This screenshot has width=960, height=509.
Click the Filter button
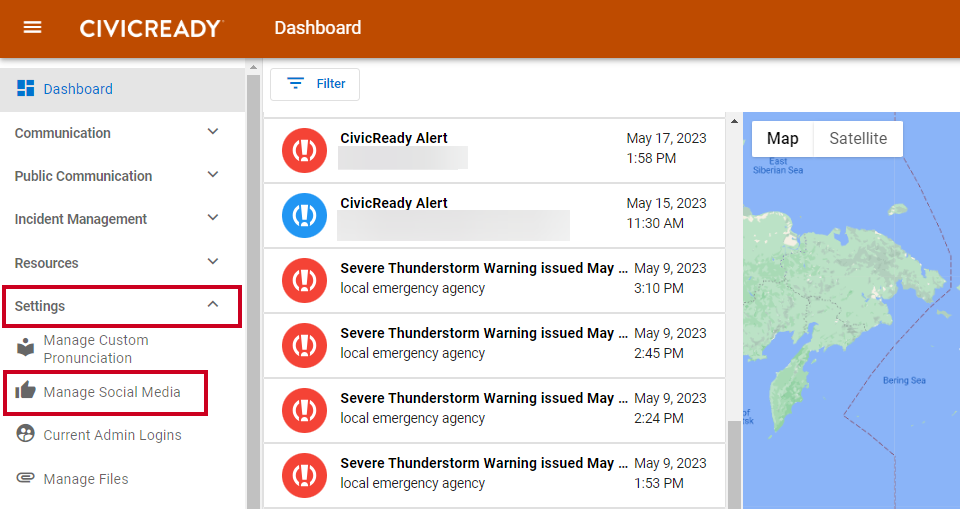315,84
